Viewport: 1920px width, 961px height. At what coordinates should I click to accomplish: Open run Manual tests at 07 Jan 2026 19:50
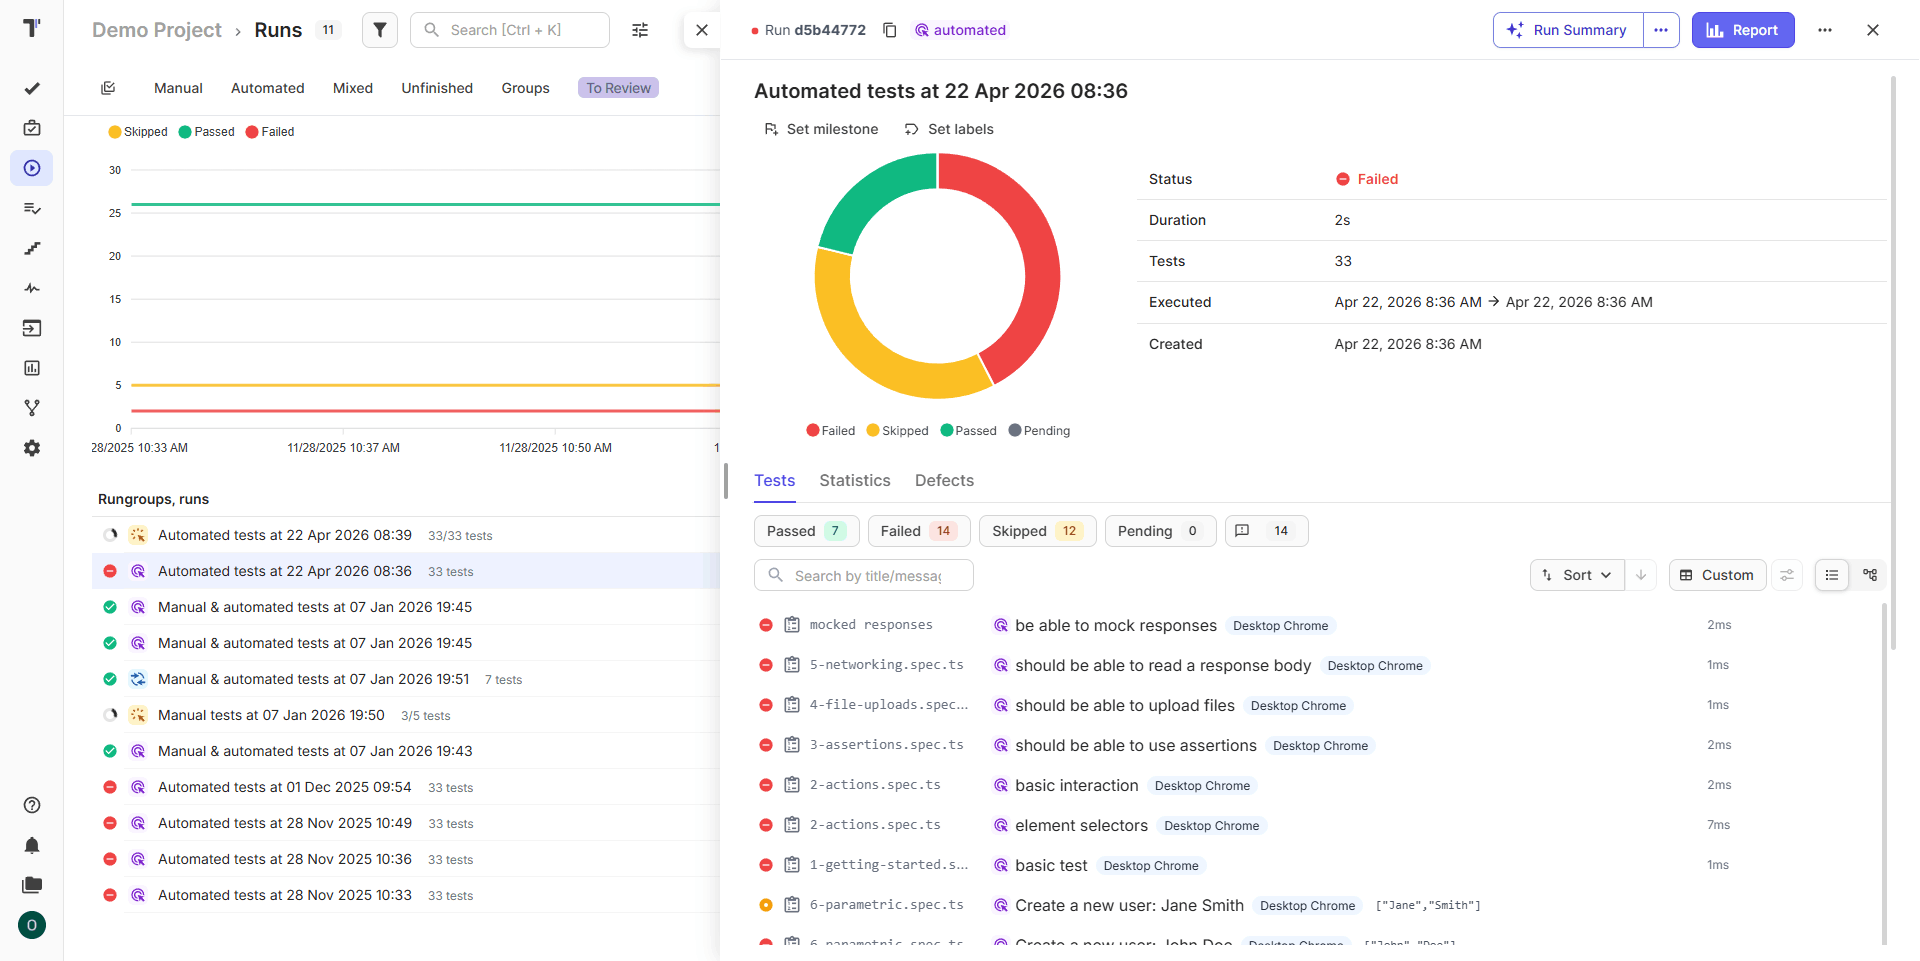(x=271, y=715)
